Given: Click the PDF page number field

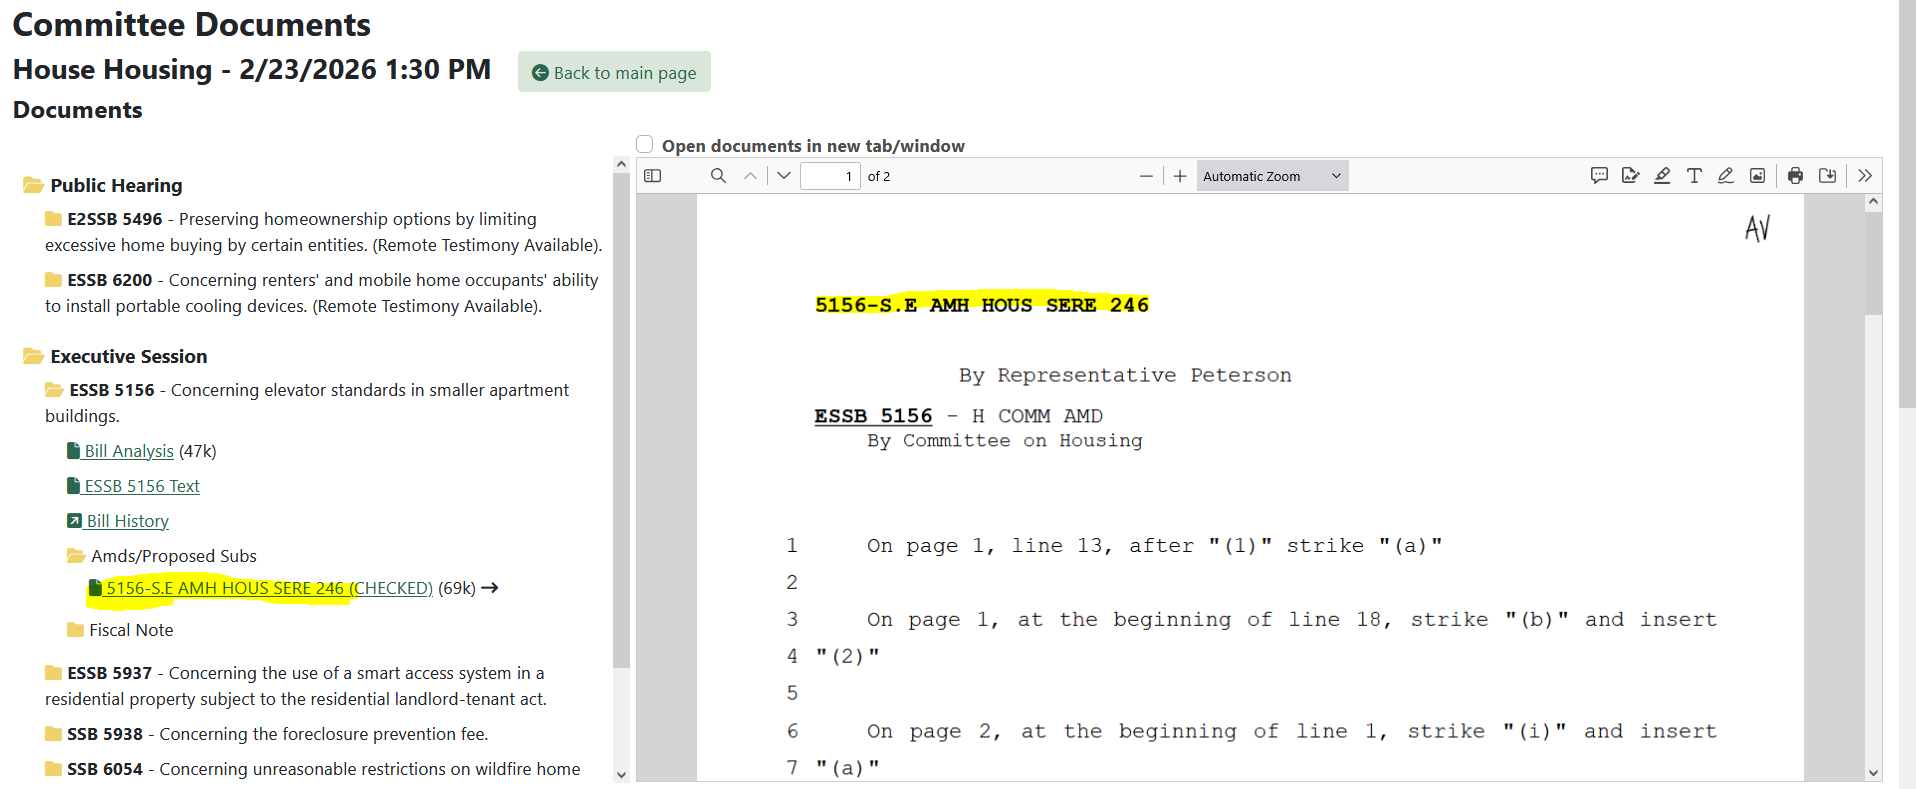Looking at the screenshot, I should coord(830,176).
